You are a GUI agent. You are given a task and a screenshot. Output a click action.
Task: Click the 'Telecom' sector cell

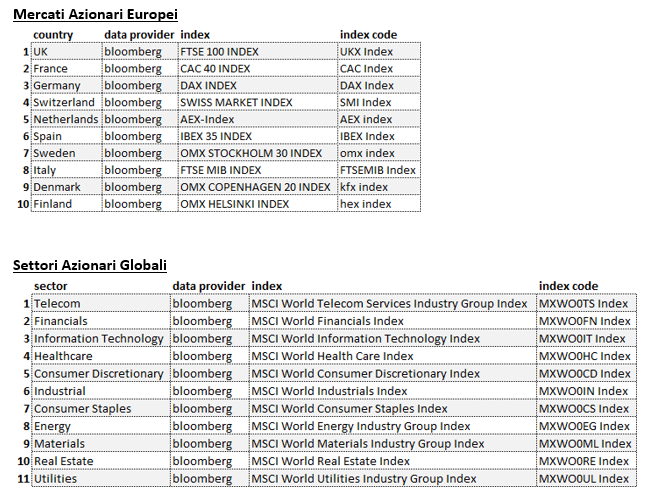point(101,303)
